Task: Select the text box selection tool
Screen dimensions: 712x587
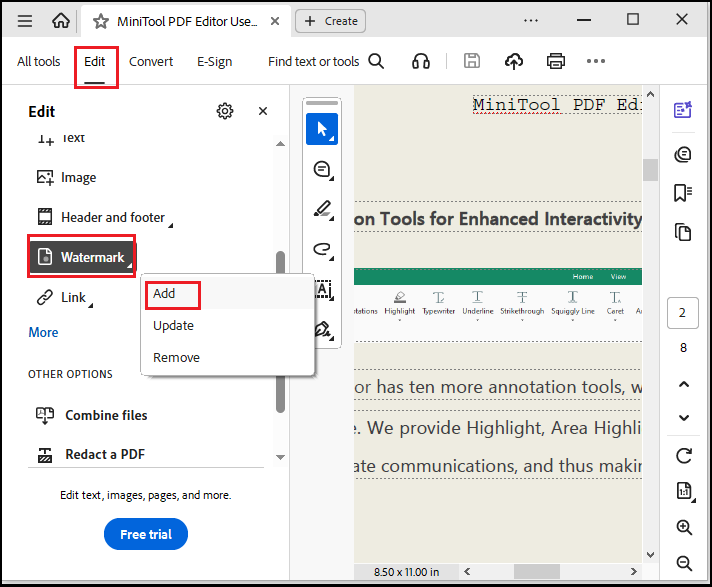Action: (x=323, y=289)
